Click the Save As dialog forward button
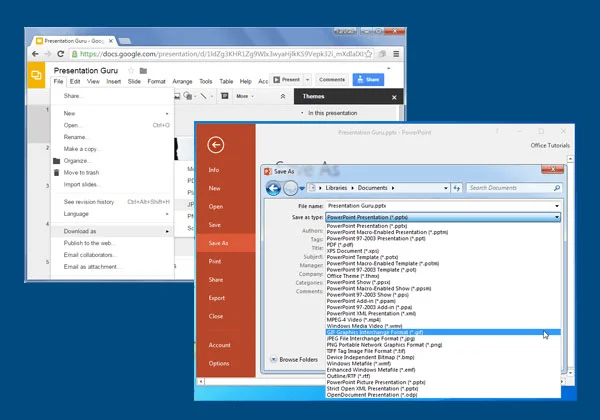The height and width of the screenshot is (420, 600). [290, 188]
